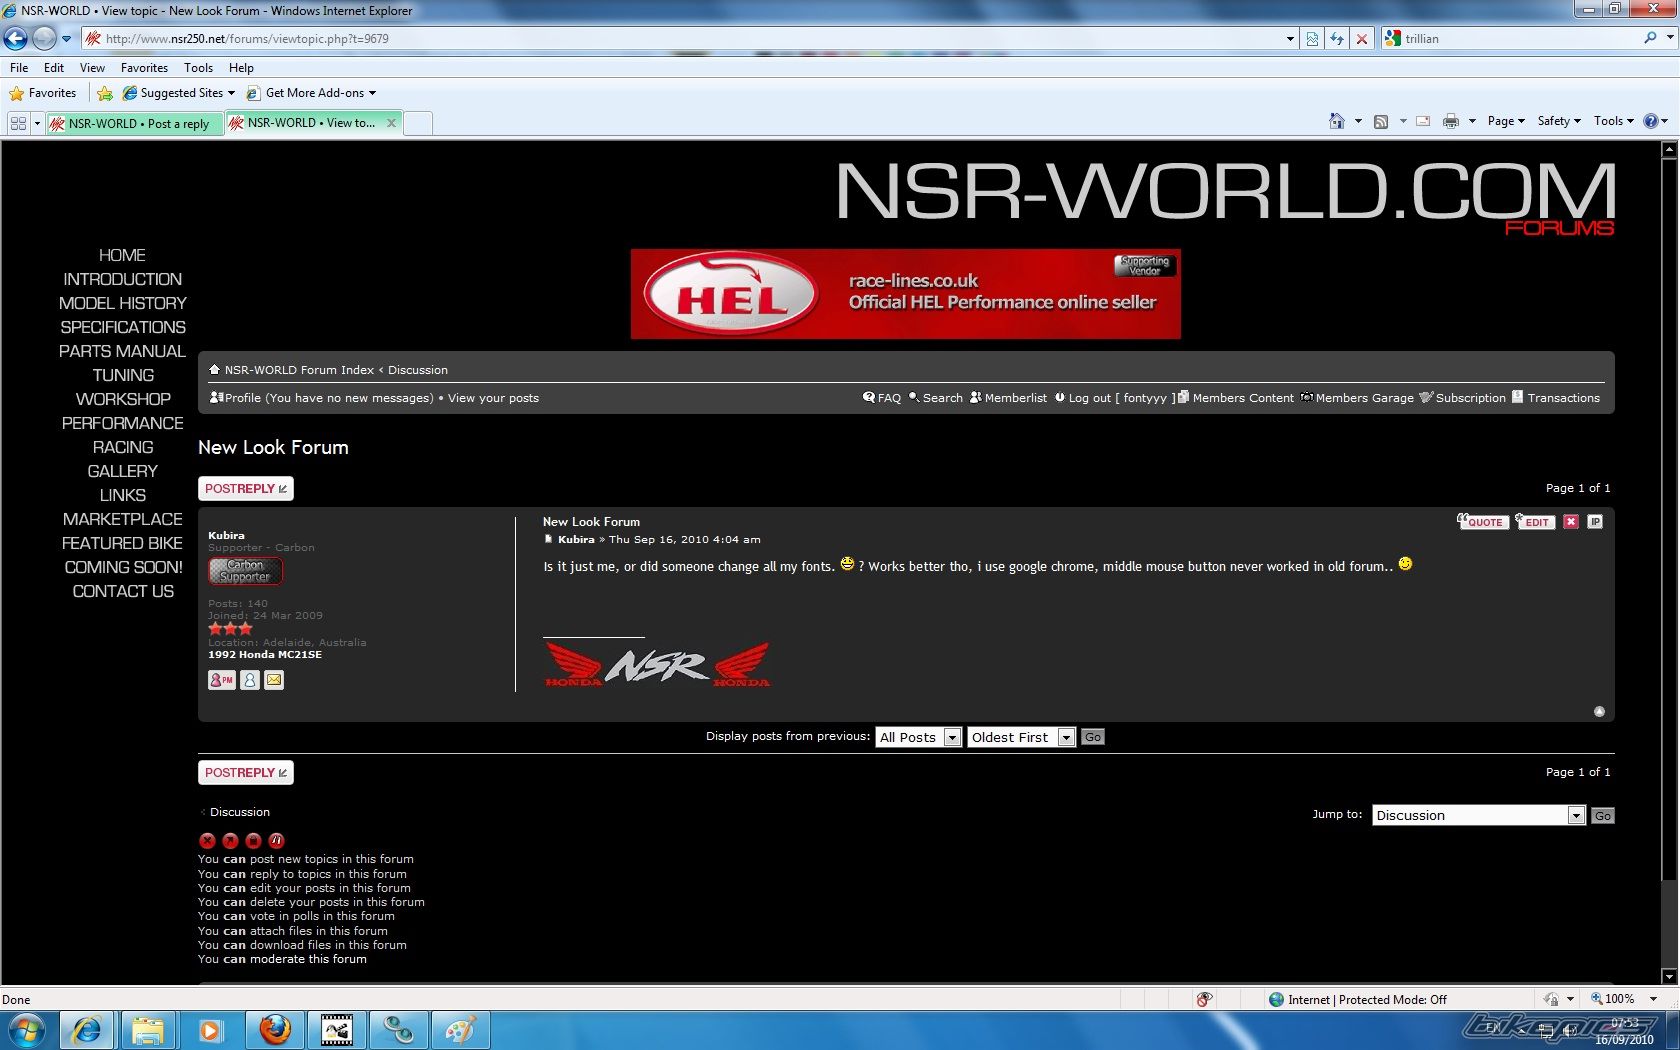Open Internet Explorer from the taskbar
This screenshot has width=1680, height=1050.
[87, 1030]
